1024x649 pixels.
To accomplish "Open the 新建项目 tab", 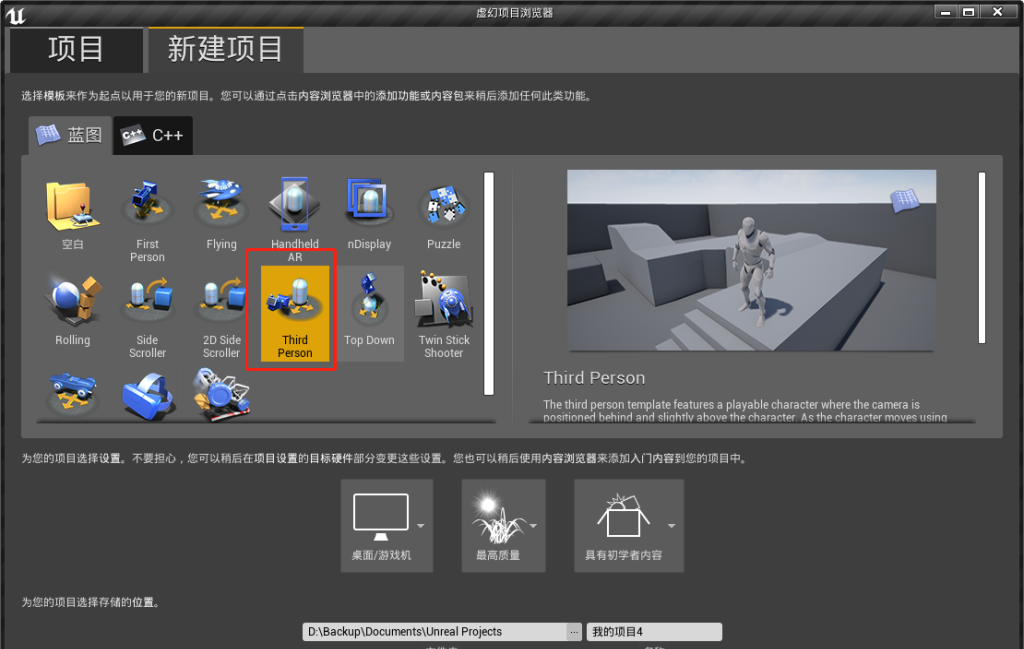I will [225, 50].
